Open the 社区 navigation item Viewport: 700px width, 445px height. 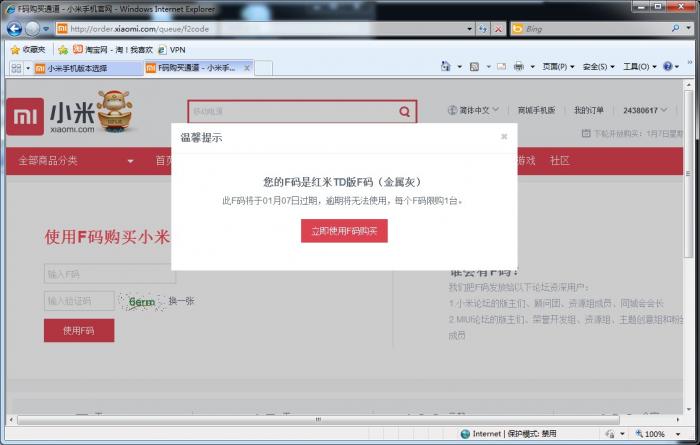[560, 161]
